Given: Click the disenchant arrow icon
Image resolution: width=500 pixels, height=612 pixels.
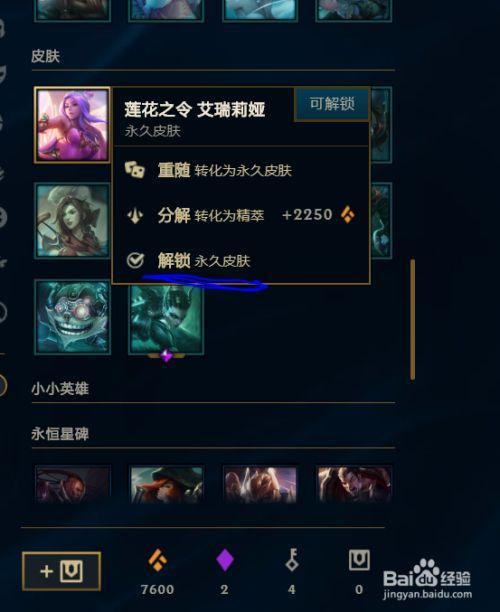Looking at the screenshot, I should coord(135,215).
